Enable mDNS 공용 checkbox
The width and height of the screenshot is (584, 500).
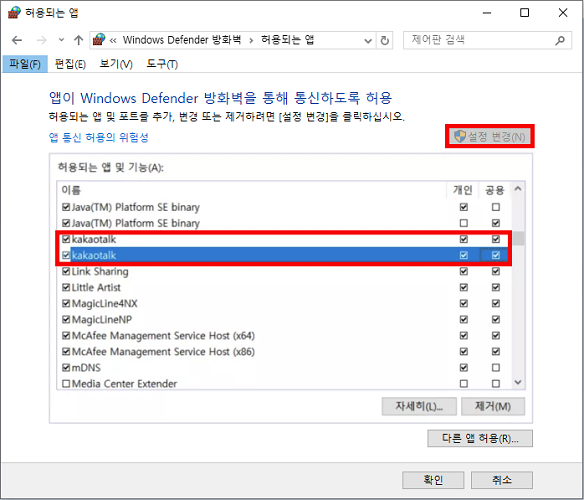(x=496, y=368)
